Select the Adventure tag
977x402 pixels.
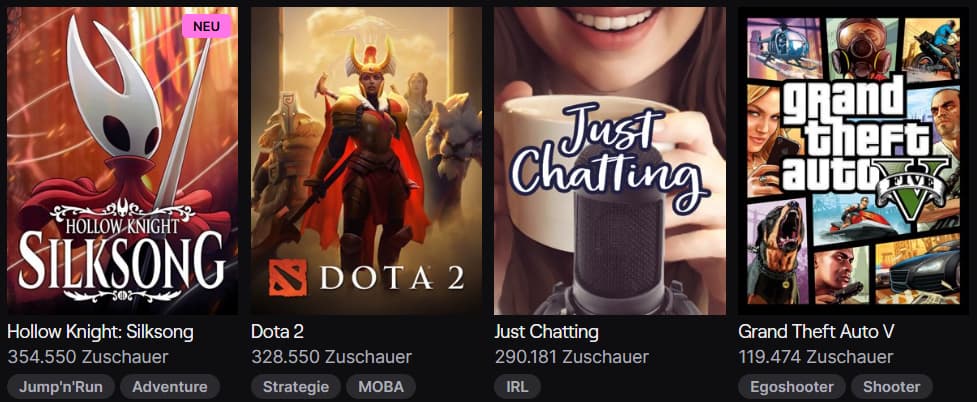tap(169, 386)
